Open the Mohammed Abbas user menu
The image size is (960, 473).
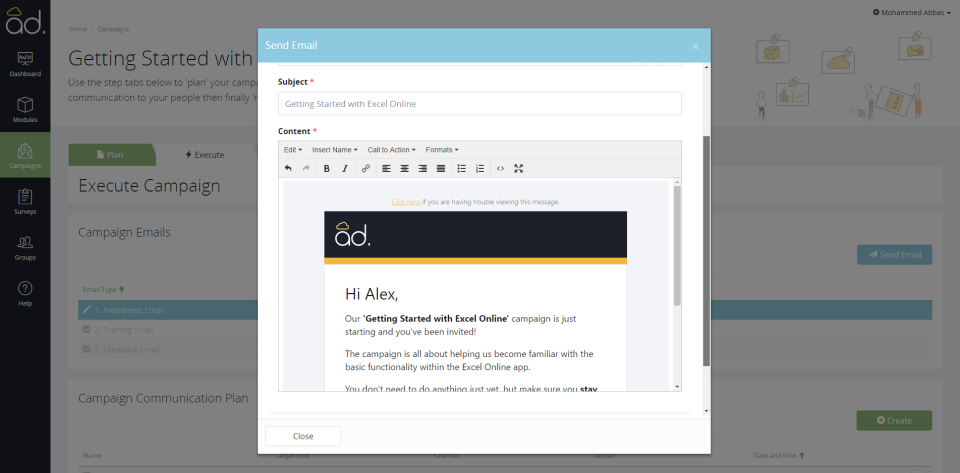coord(911,12)
